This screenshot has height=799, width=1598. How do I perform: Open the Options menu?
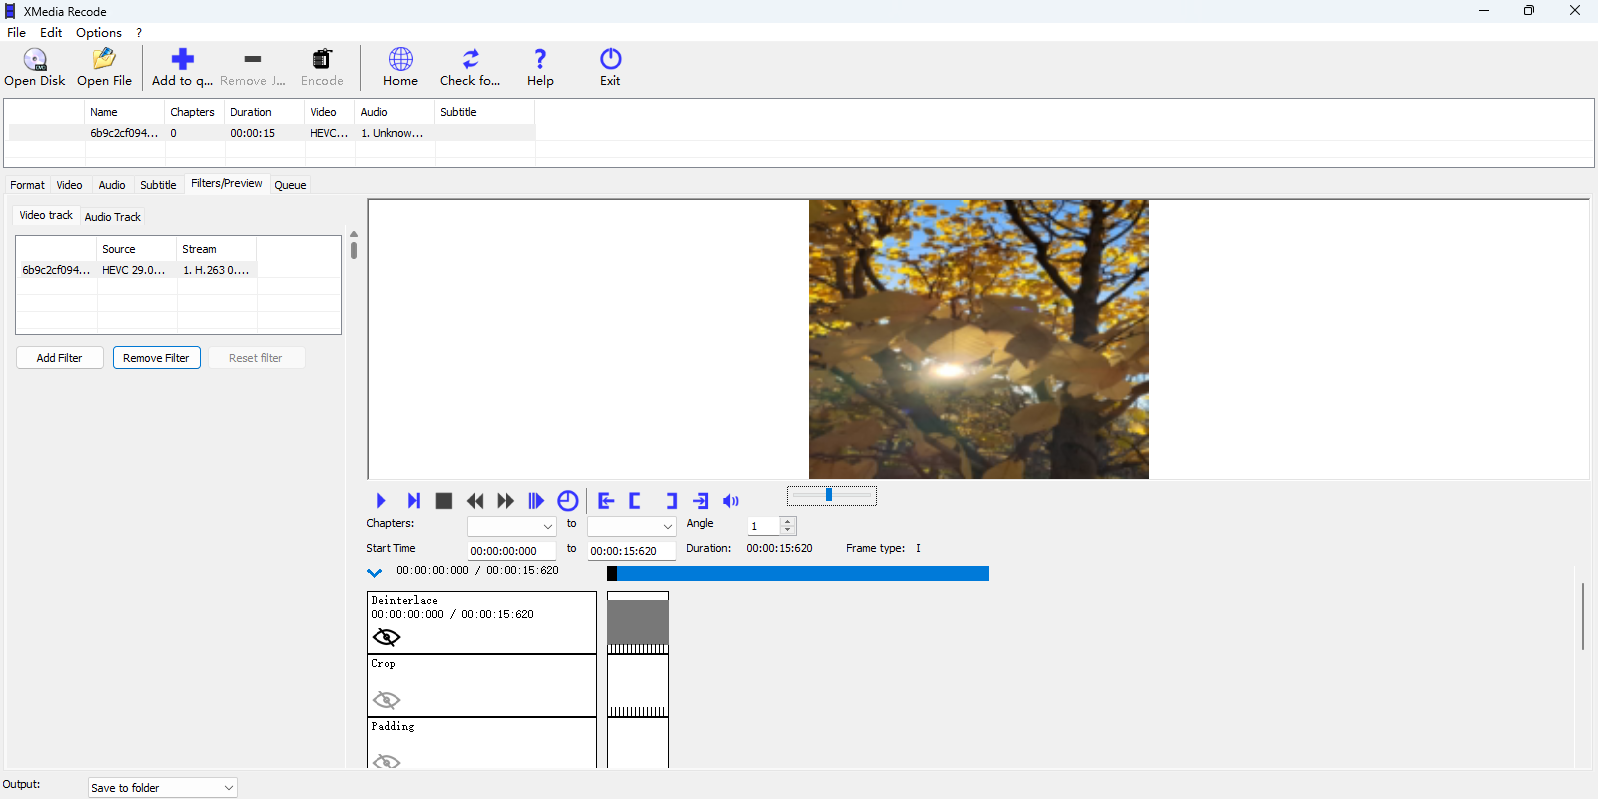click(x=98, y=33)
